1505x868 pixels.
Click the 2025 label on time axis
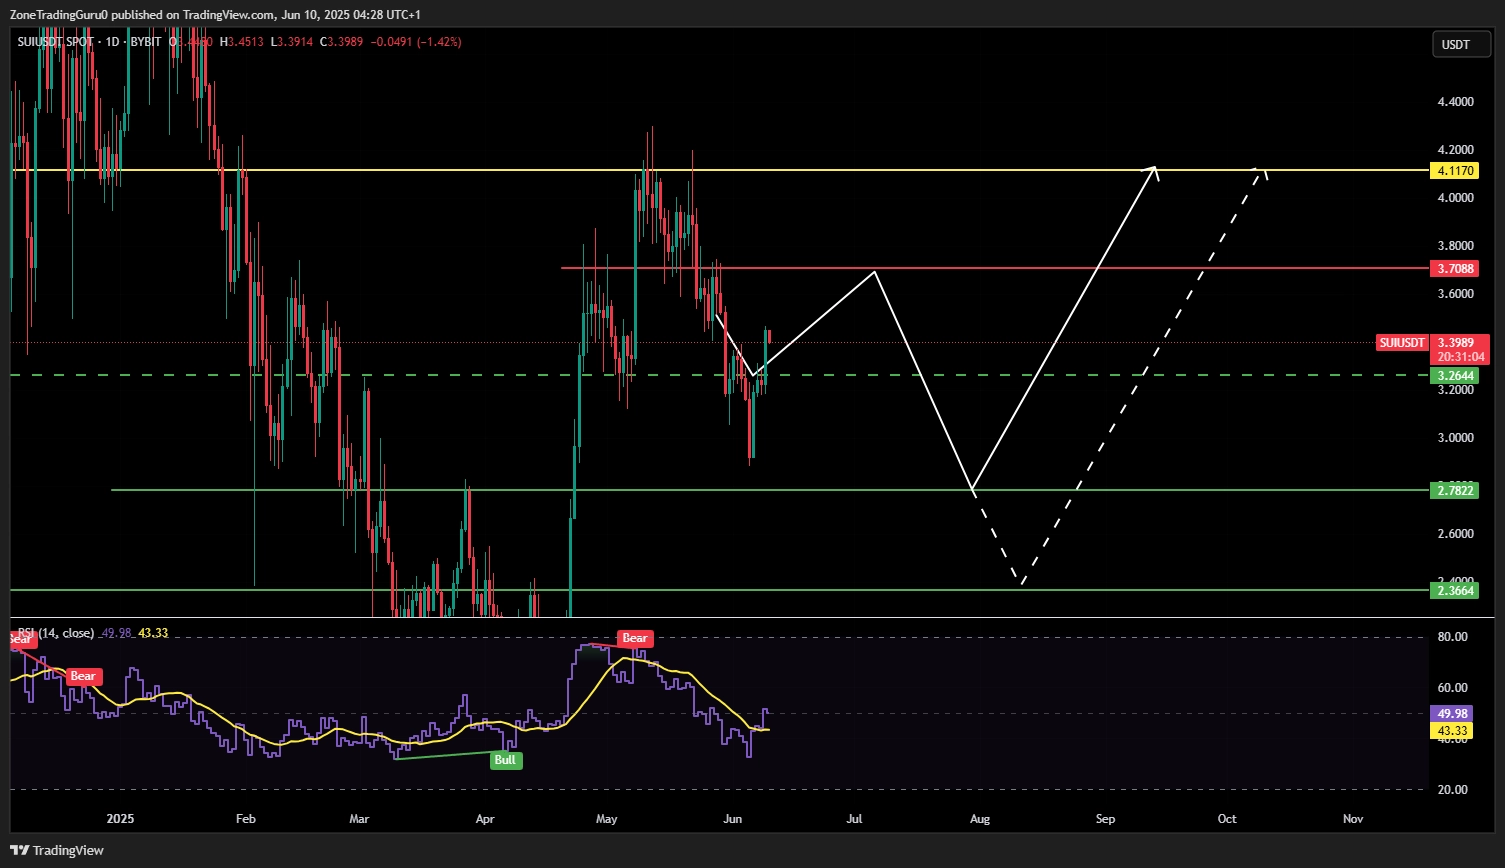pyautogui.click(x=120, y=819)
